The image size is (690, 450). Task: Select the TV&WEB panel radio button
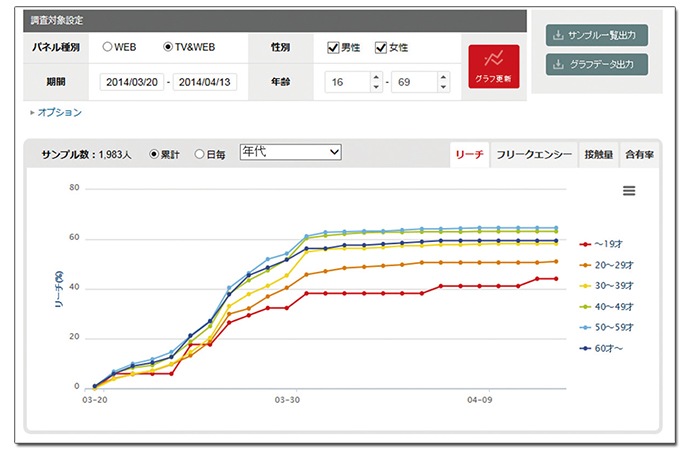pos(168,47)
